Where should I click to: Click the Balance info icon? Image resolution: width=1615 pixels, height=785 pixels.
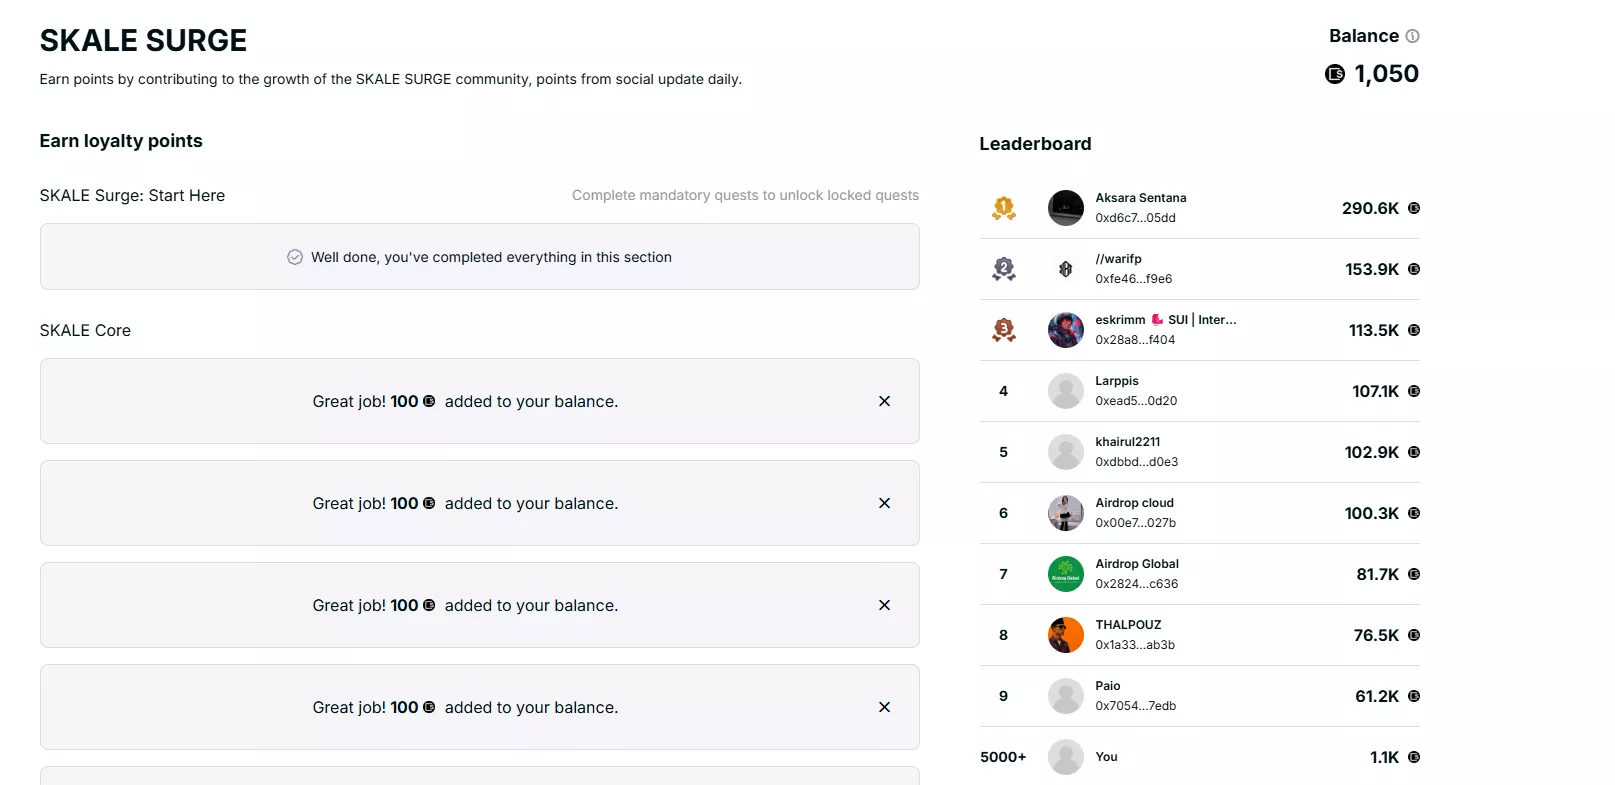click(1412, 36)
